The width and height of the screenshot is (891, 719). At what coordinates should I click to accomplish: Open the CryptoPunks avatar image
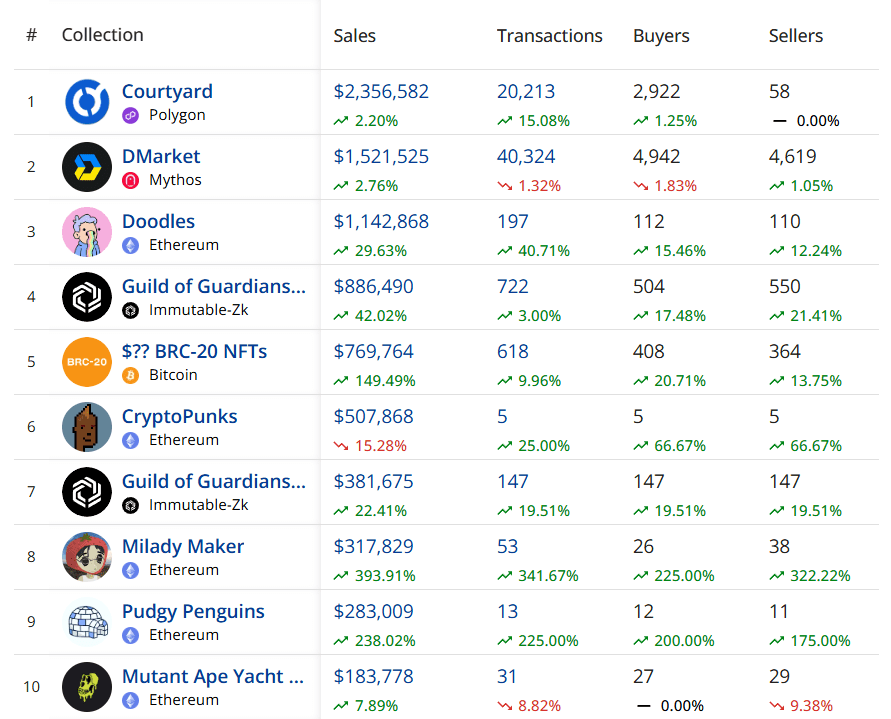tap(87, 427)
